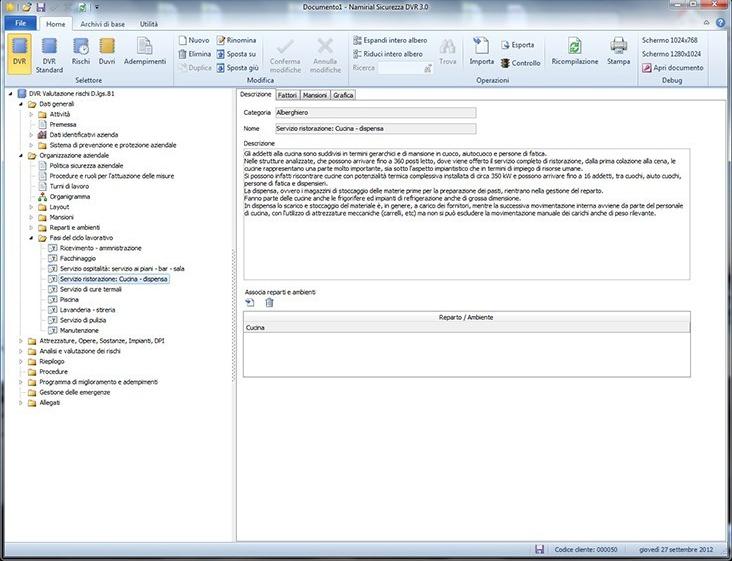Open the Archivi di base ribbon tab
This screenshot has width=732, height=561.
click(x=103, y=22)
